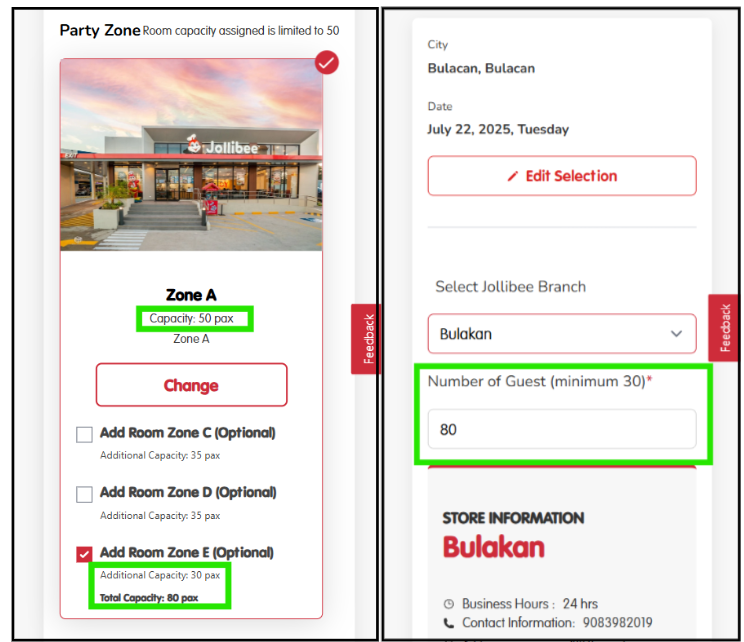Click the pencil icon in Edit Selection
This screenshot has height=642, width=744.
tap(513, 176)
